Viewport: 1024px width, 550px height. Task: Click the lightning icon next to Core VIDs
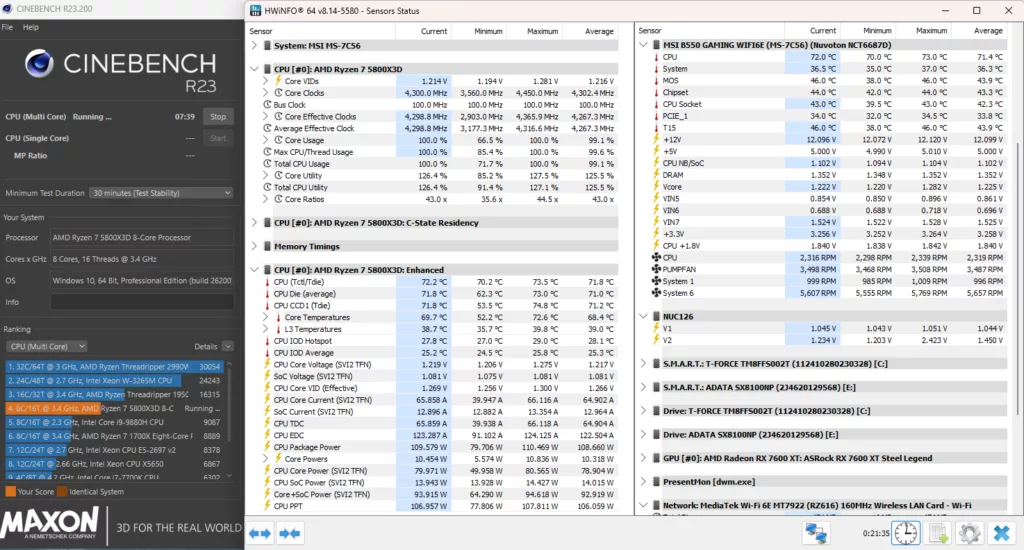(278, 81)
